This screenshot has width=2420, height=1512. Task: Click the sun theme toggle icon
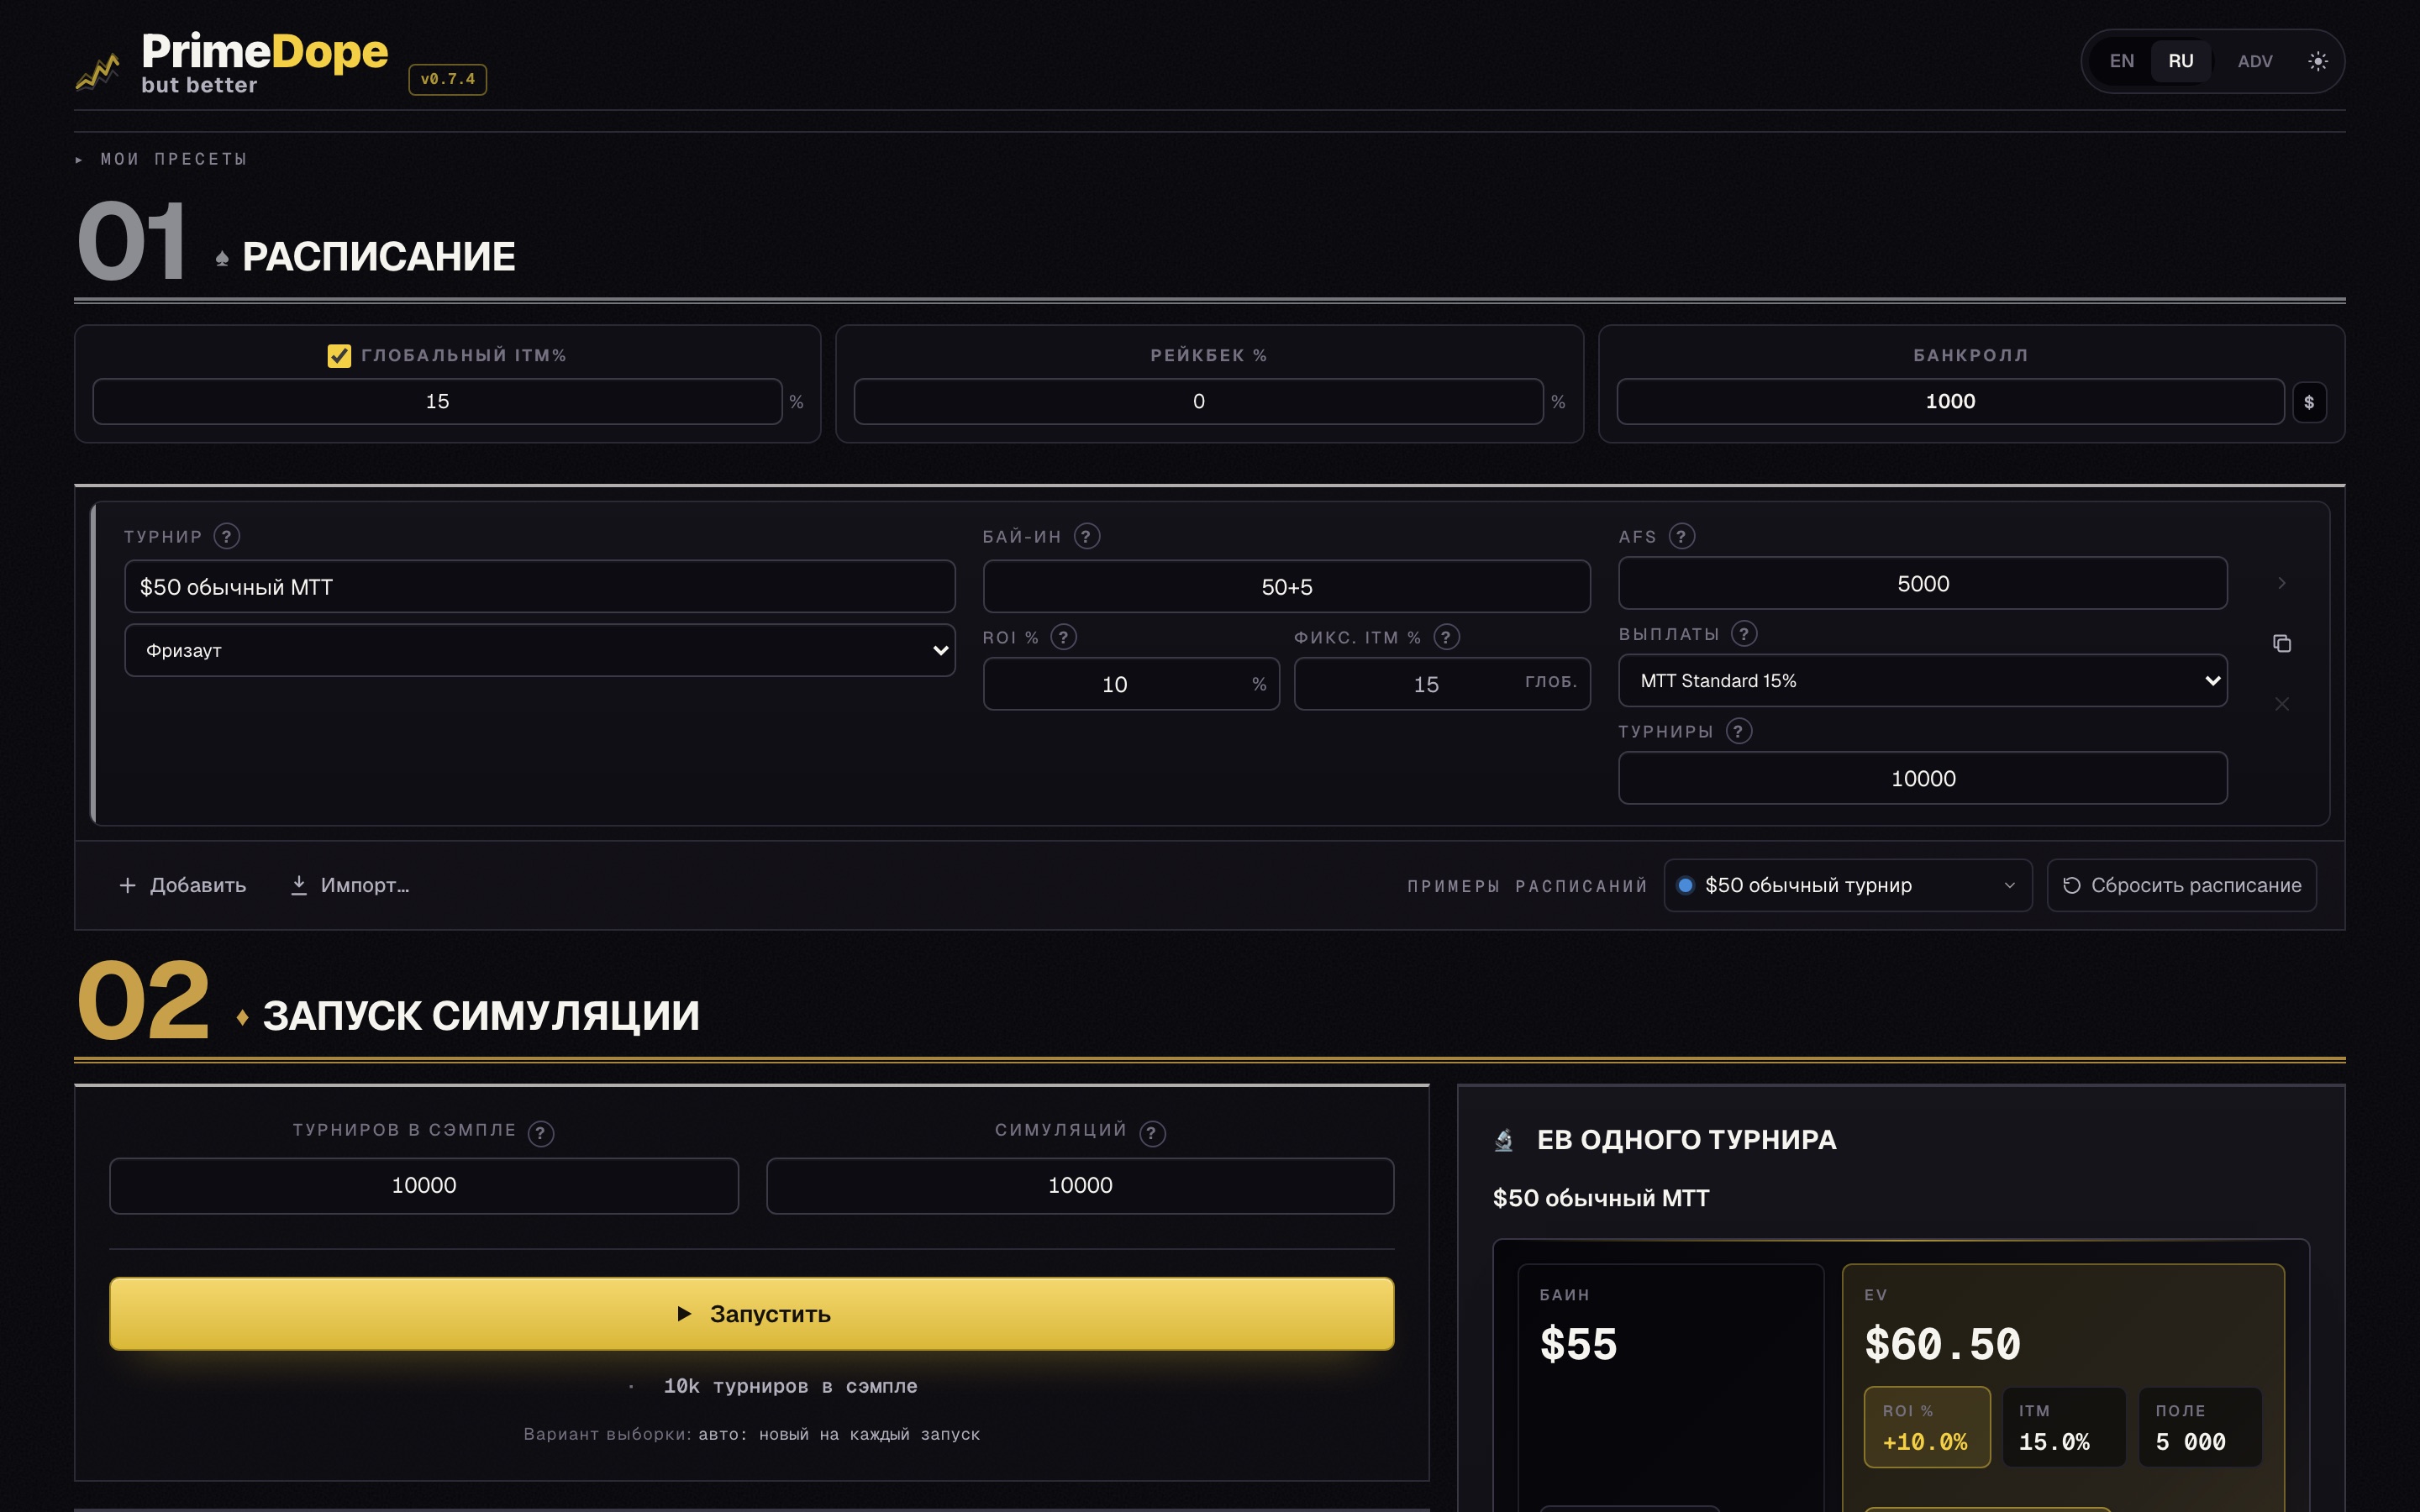pyautogui.click(x=2317, y=61)
